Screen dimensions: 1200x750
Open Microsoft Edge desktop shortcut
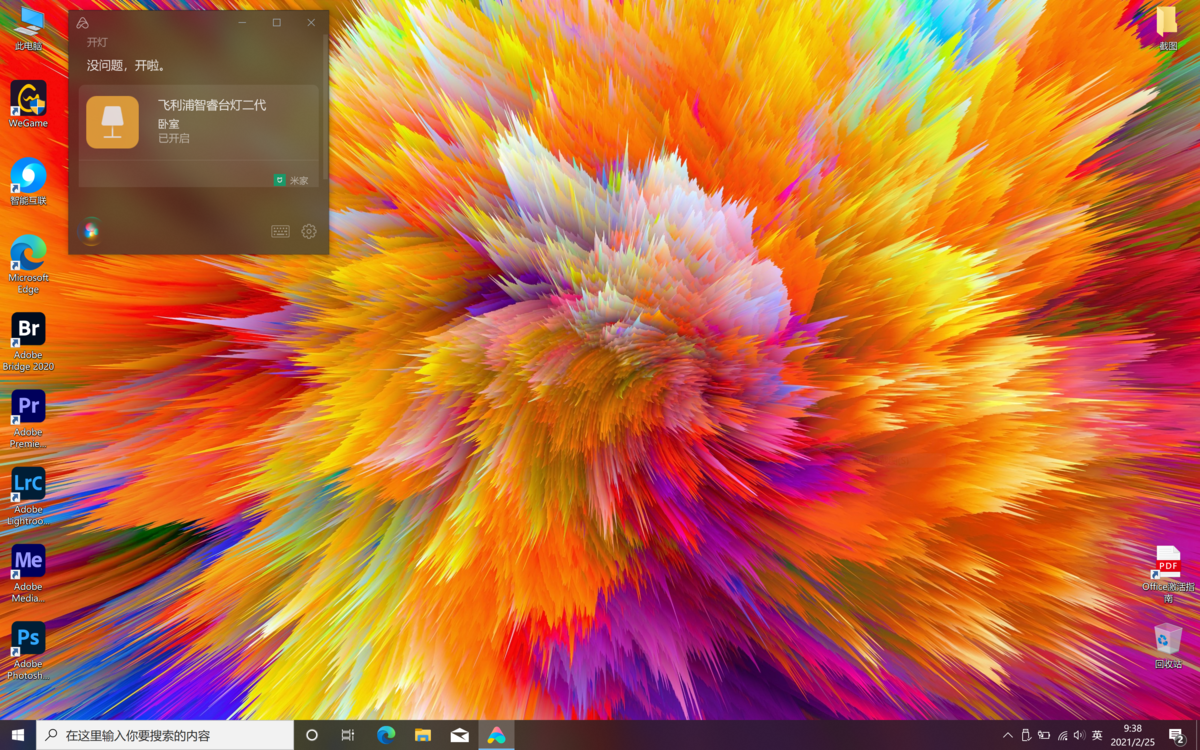click(28, 264)
